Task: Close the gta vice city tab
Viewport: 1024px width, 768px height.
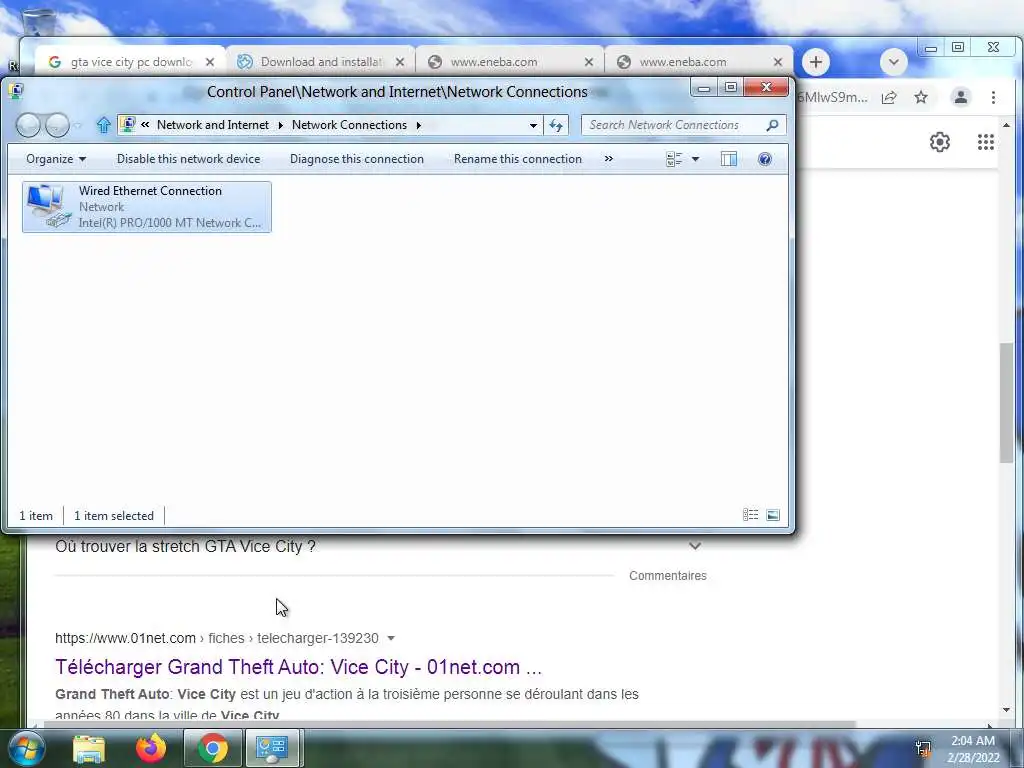Action: pos(210,62)
